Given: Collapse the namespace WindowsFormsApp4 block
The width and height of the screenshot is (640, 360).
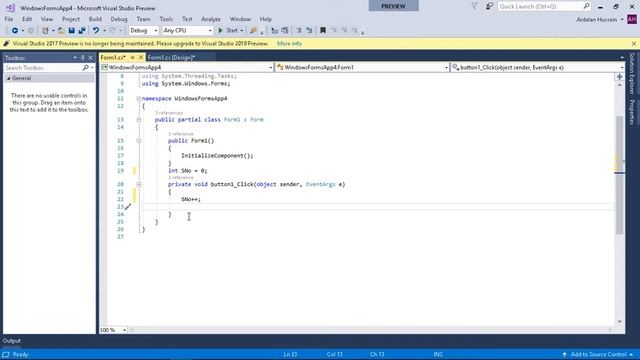Looking at the screenshot, I should (x=139, y=98).
